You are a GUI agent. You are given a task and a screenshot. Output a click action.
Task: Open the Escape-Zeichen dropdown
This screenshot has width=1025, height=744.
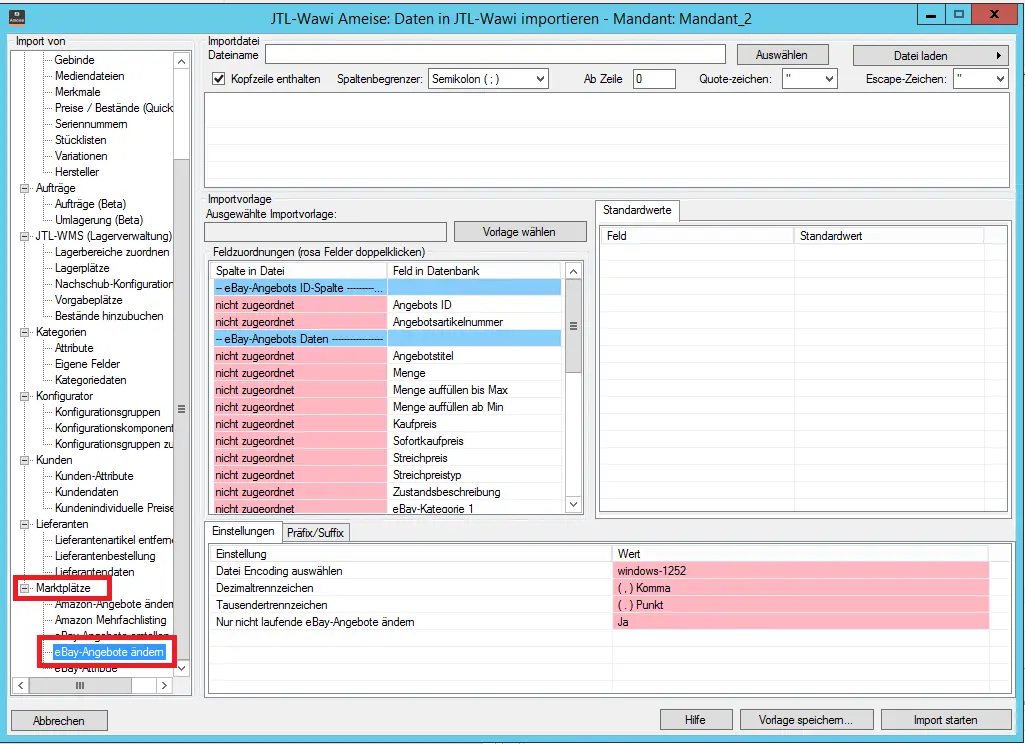point(981,79)
